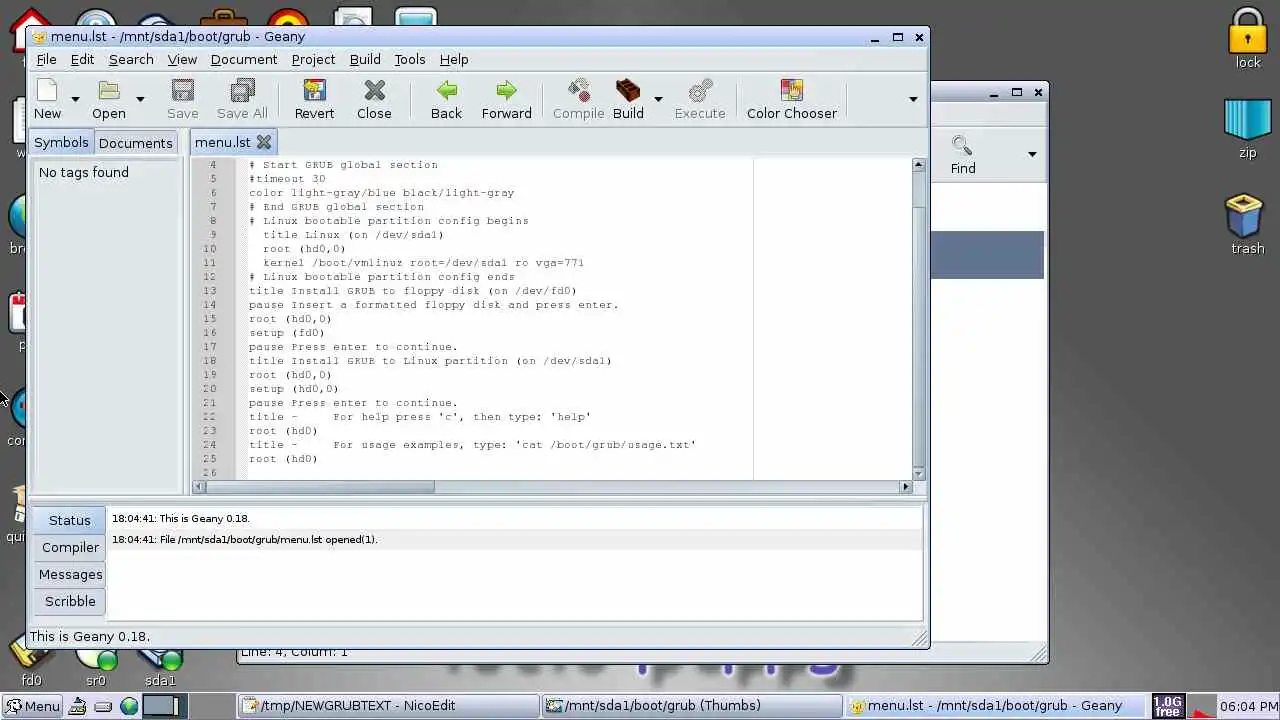The width and height of the screenshot is (1280, 720).
Task: Click the Menu start button in taskbar
Action: tap(32, 706)
